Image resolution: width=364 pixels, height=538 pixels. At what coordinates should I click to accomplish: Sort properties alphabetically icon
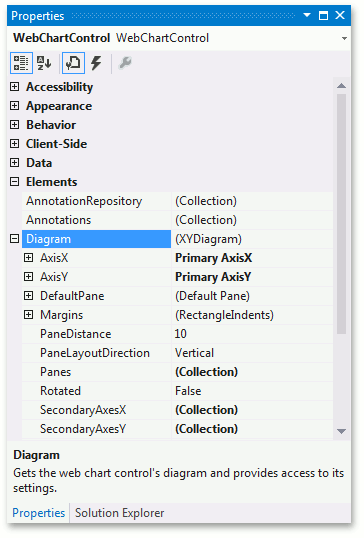coord(44,63)
